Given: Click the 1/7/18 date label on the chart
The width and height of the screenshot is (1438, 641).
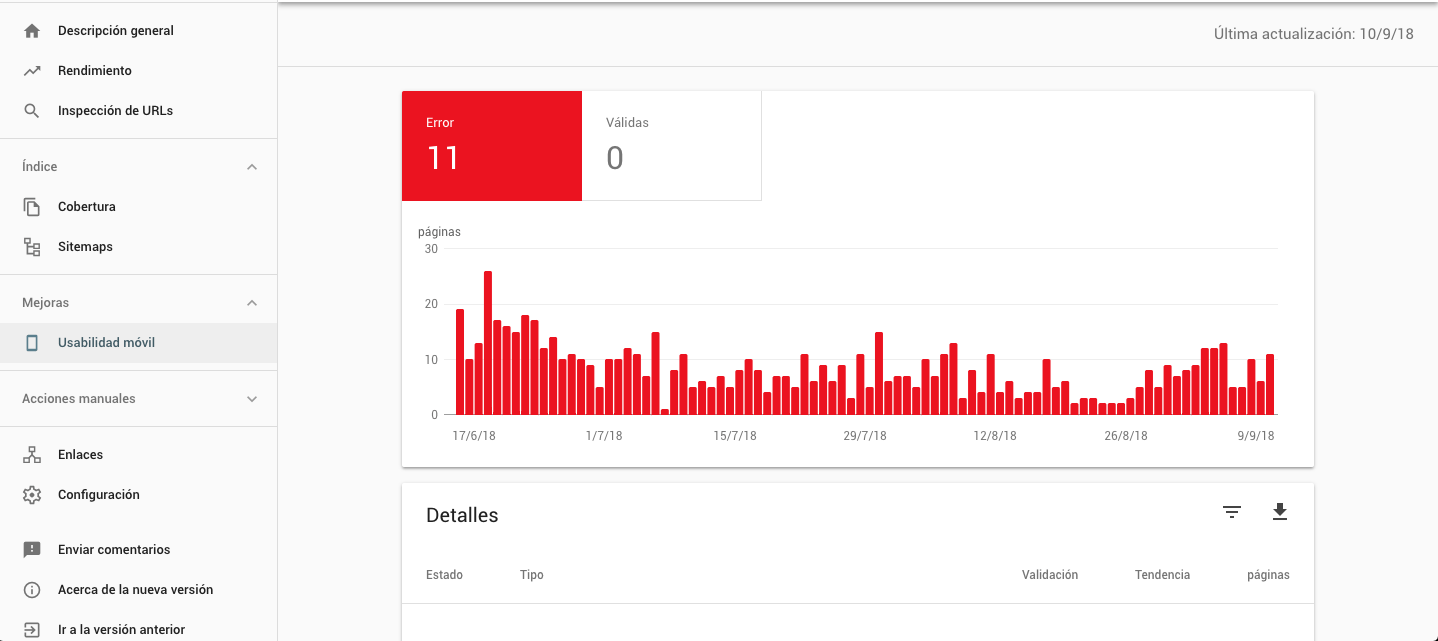Looking at the screenshot, I should click(x=604, y=436).
